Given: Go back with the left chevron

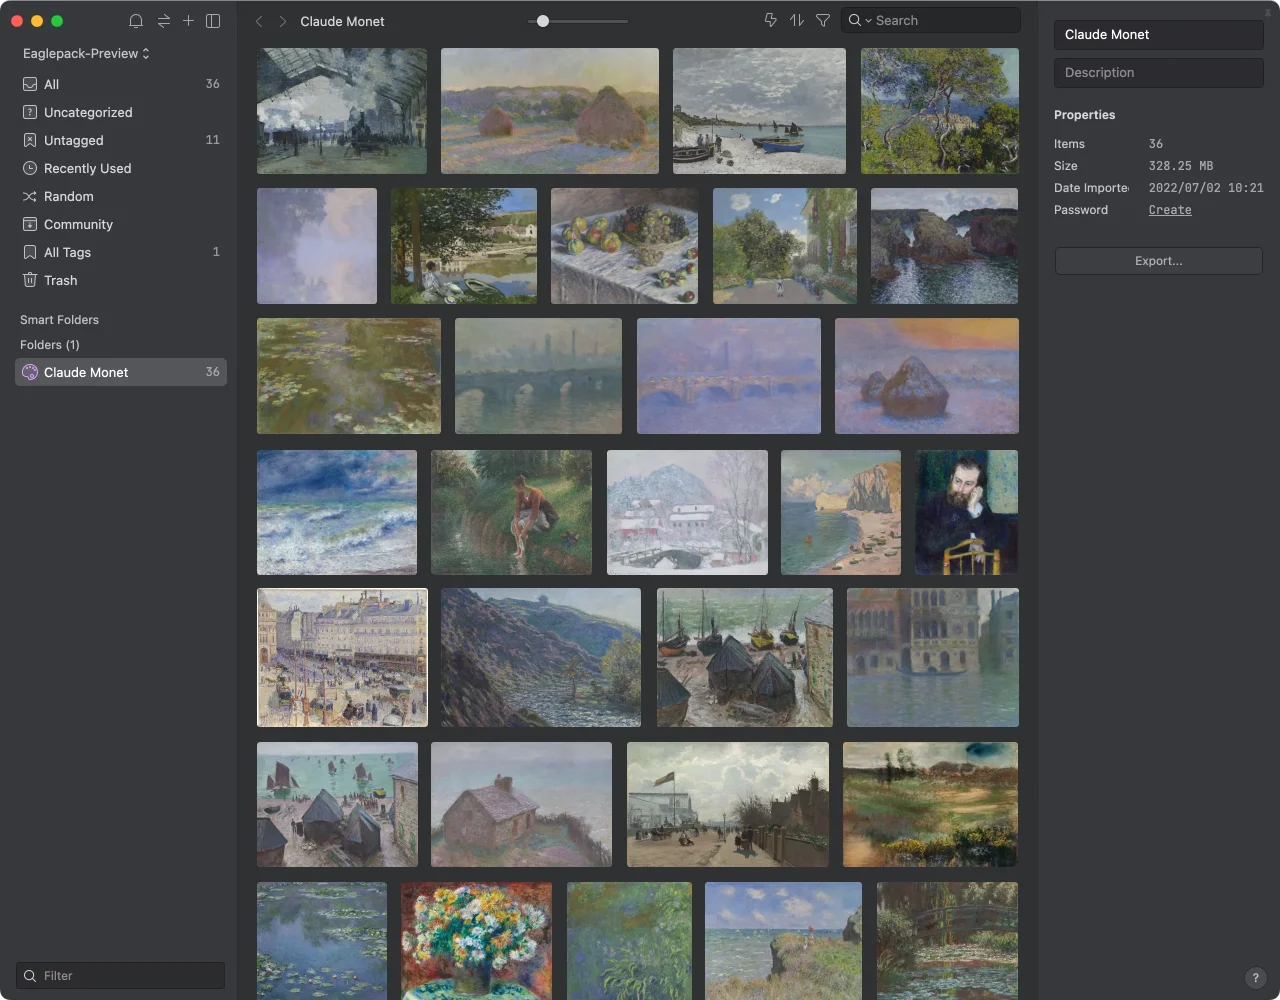Looking at the screenshot, I should [x=259, y=21].
